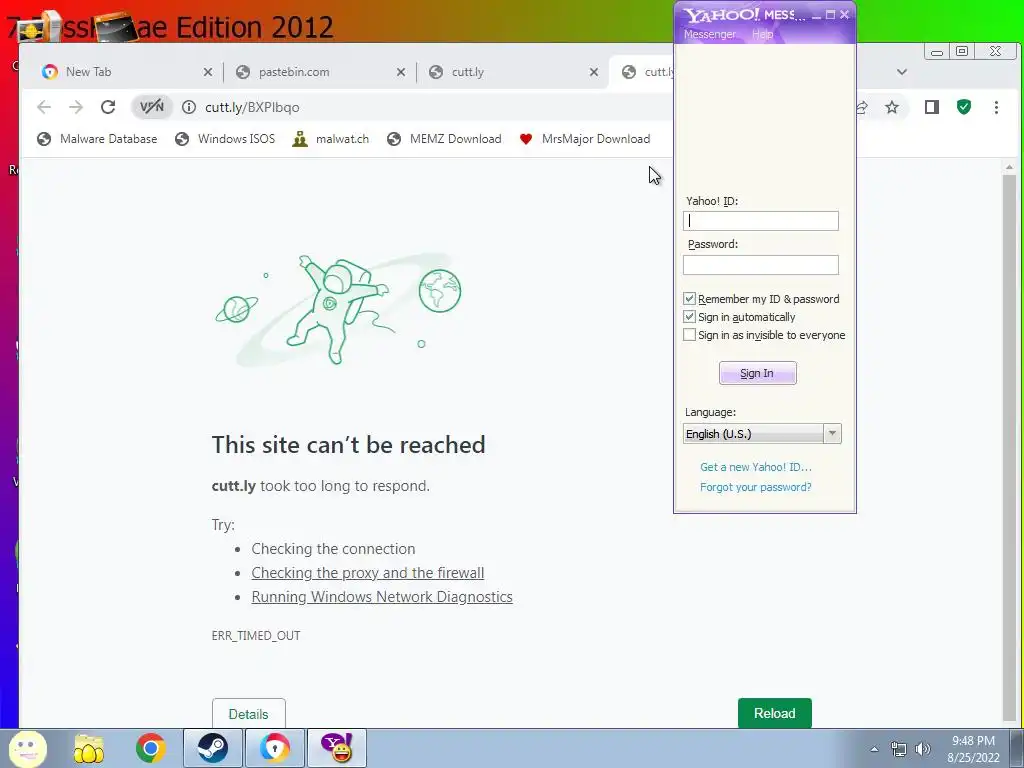Open the file explorer taskbar icon

pyautogui.click(x=89, y=748)
